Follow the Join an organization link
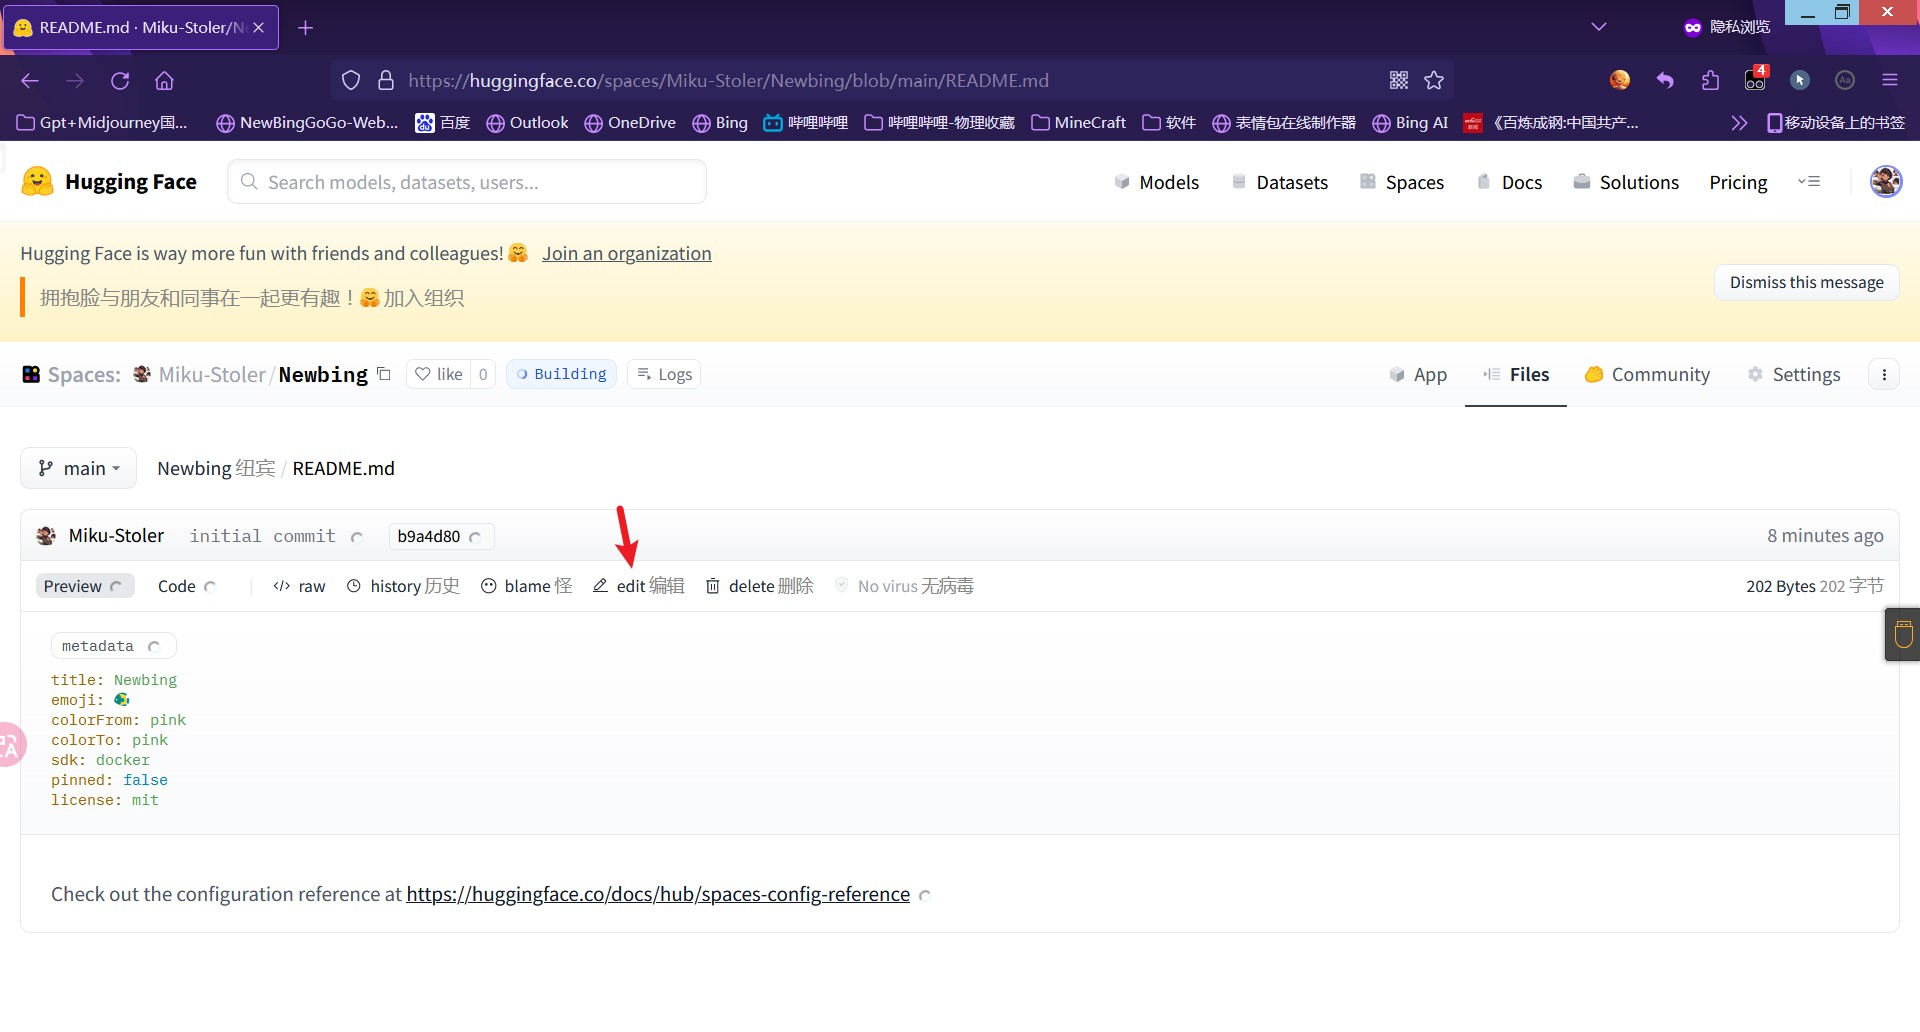 pos(627,254)
